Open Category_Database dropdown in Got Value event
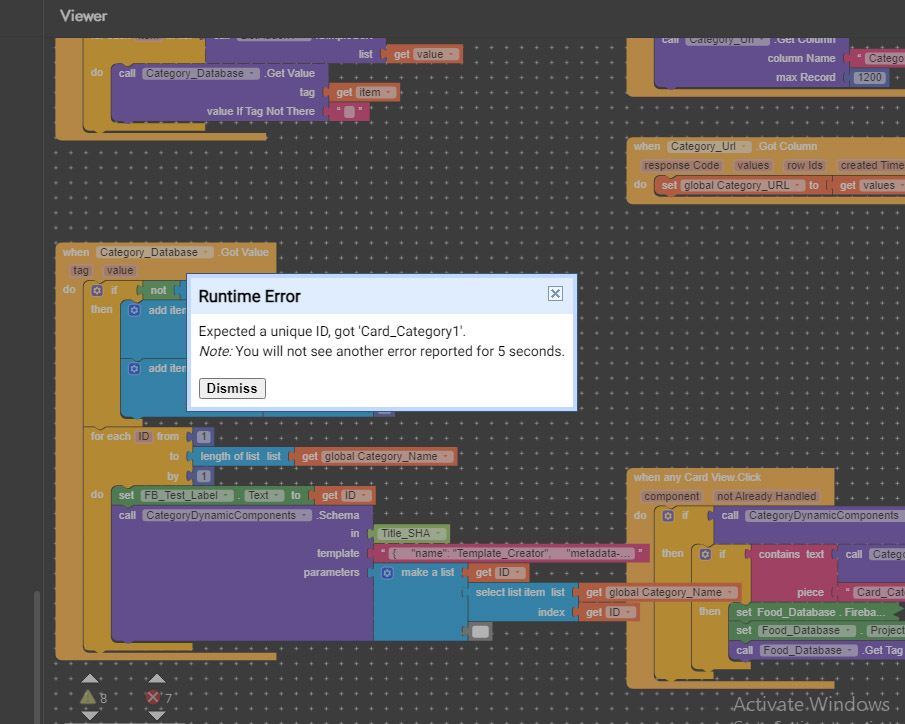The height and width of the screenshot is (724, 905). 205,252
